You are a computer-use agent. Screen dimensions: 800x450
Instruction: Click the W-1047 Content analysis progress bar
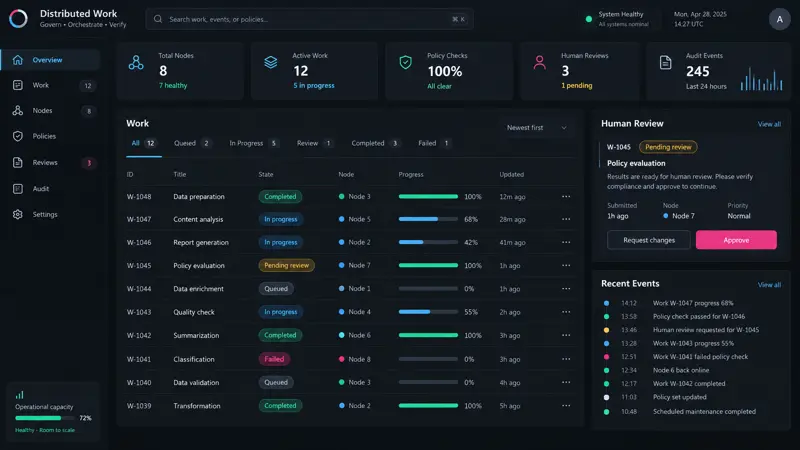pos(428,219)
